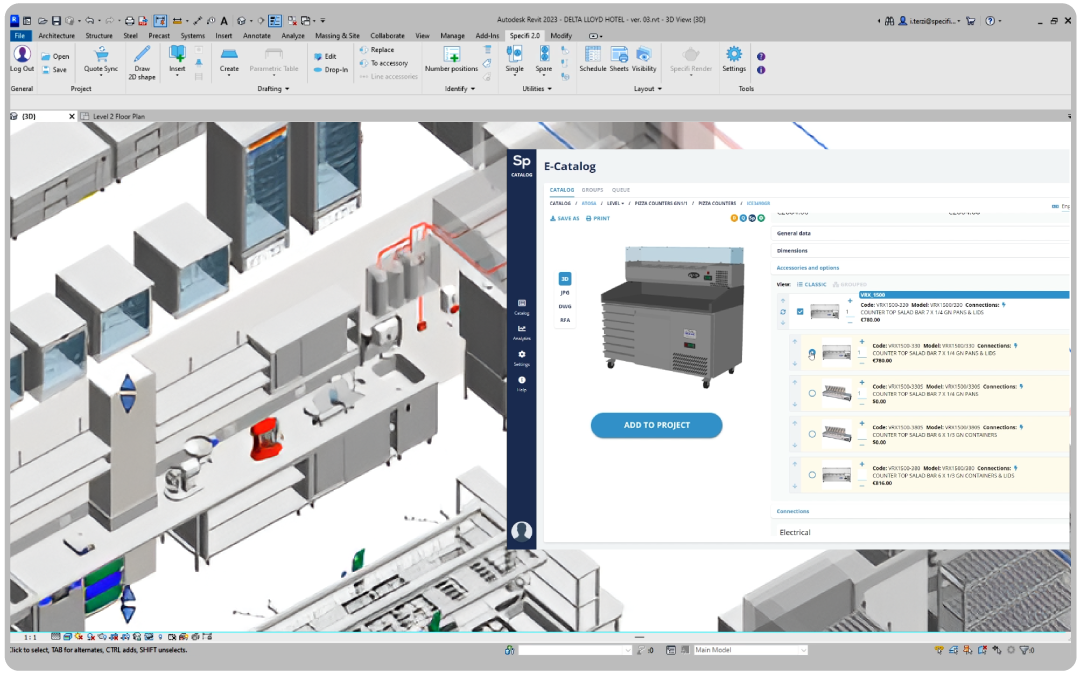The width and height of the screenshot is (1080, 673).
Task: Open Catalog in Specifi dark sidebar
Action: pyautogui.click(x=521, y=307)
